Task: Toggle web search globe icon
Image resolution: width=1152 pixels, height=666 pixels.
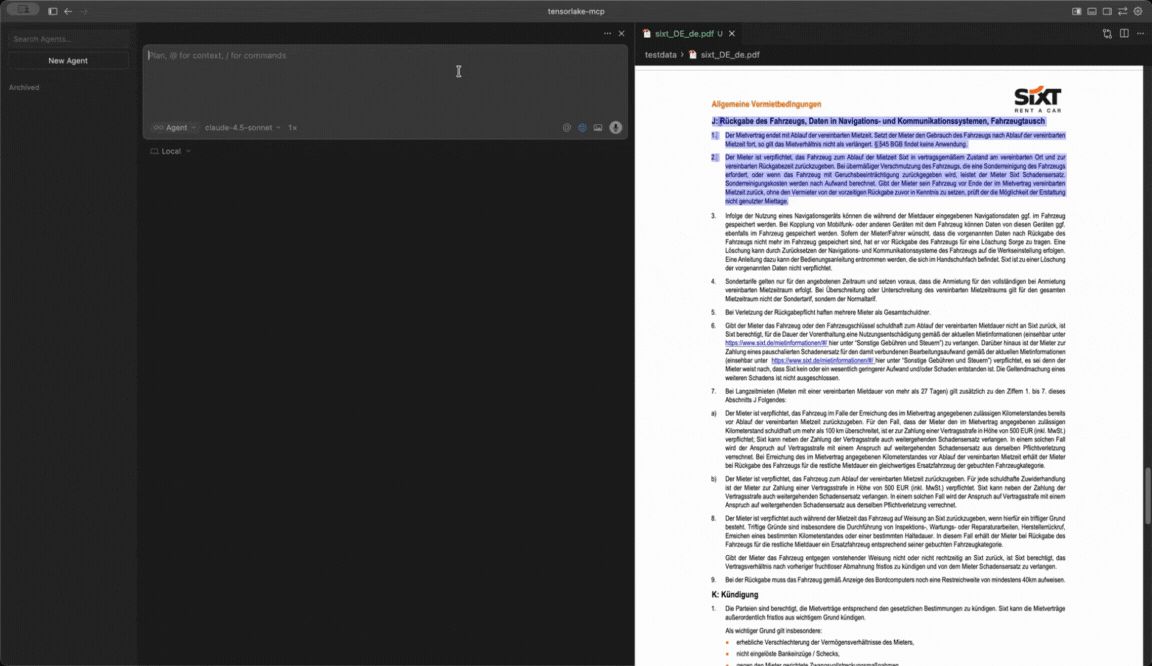Action: (582, 127)
